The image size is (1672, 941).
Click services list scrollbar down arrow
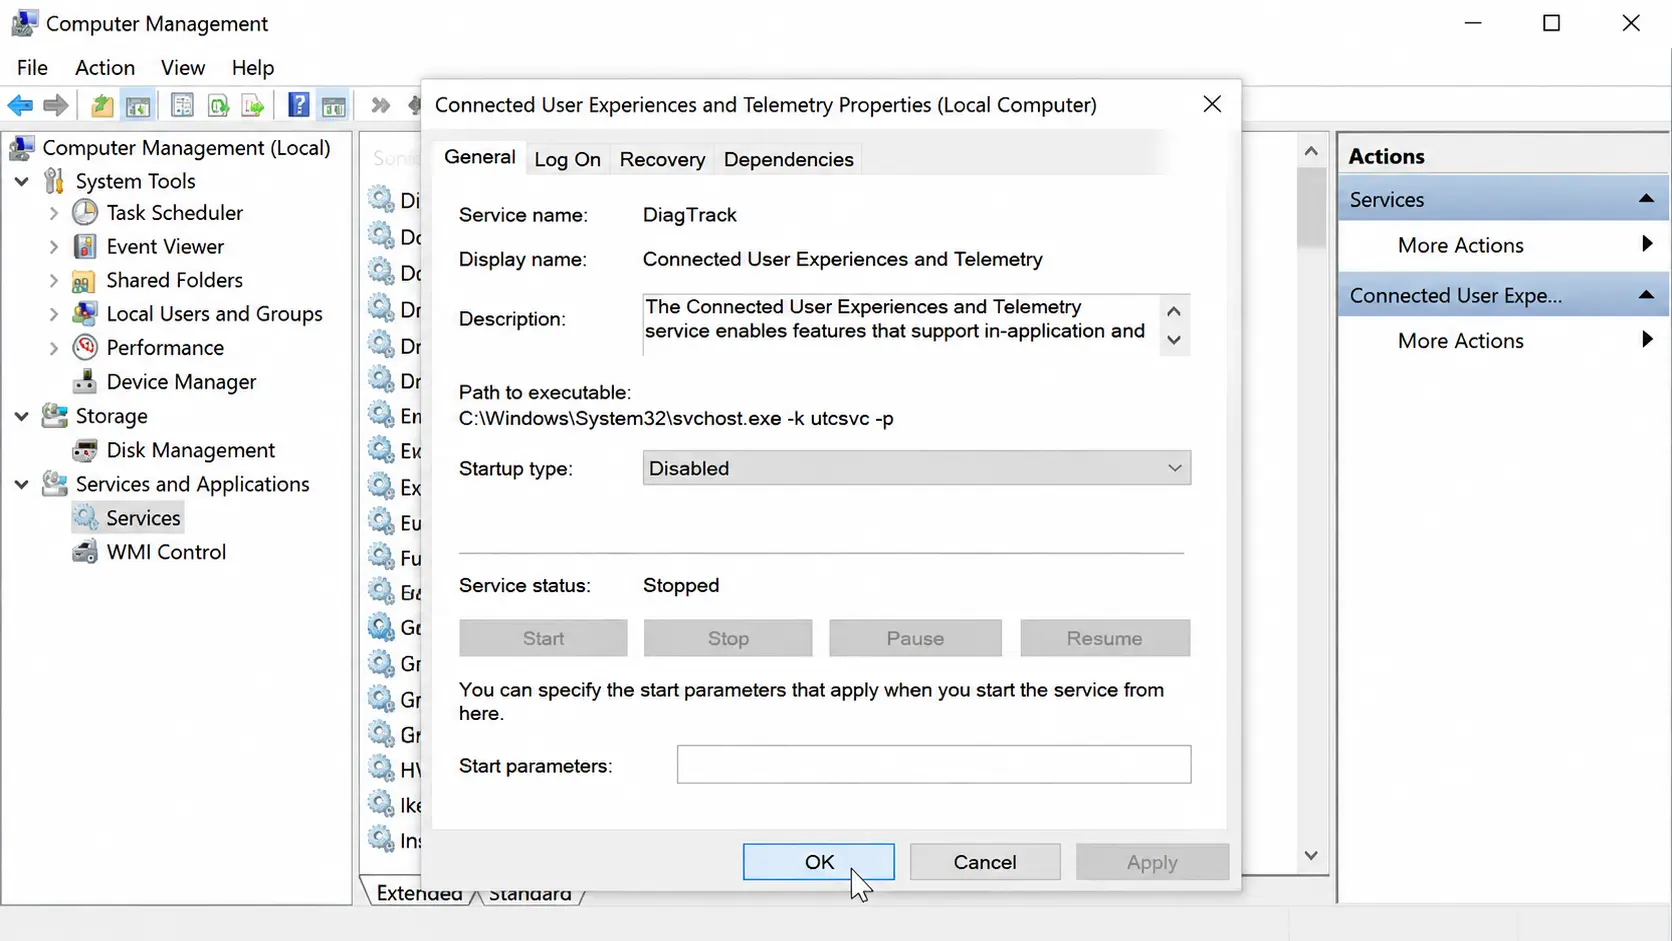[1311, 856]
